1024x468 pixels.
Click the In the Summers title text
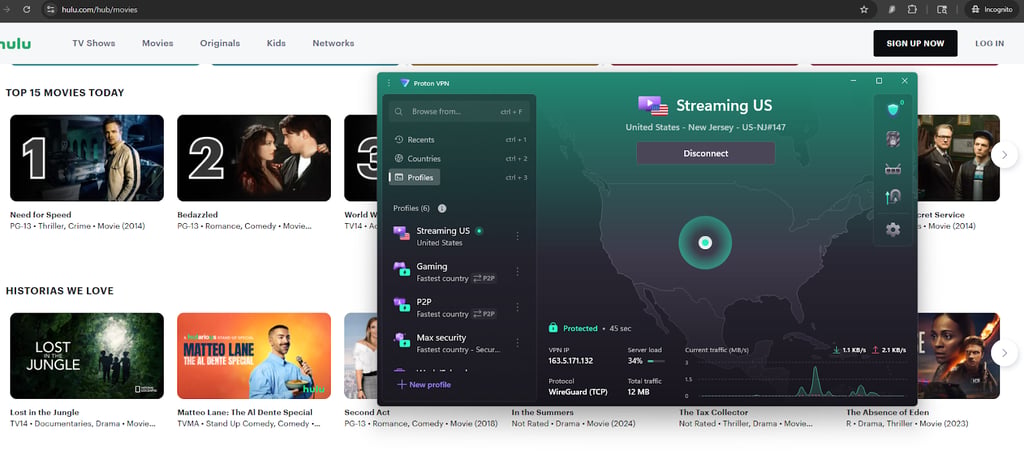542,413
